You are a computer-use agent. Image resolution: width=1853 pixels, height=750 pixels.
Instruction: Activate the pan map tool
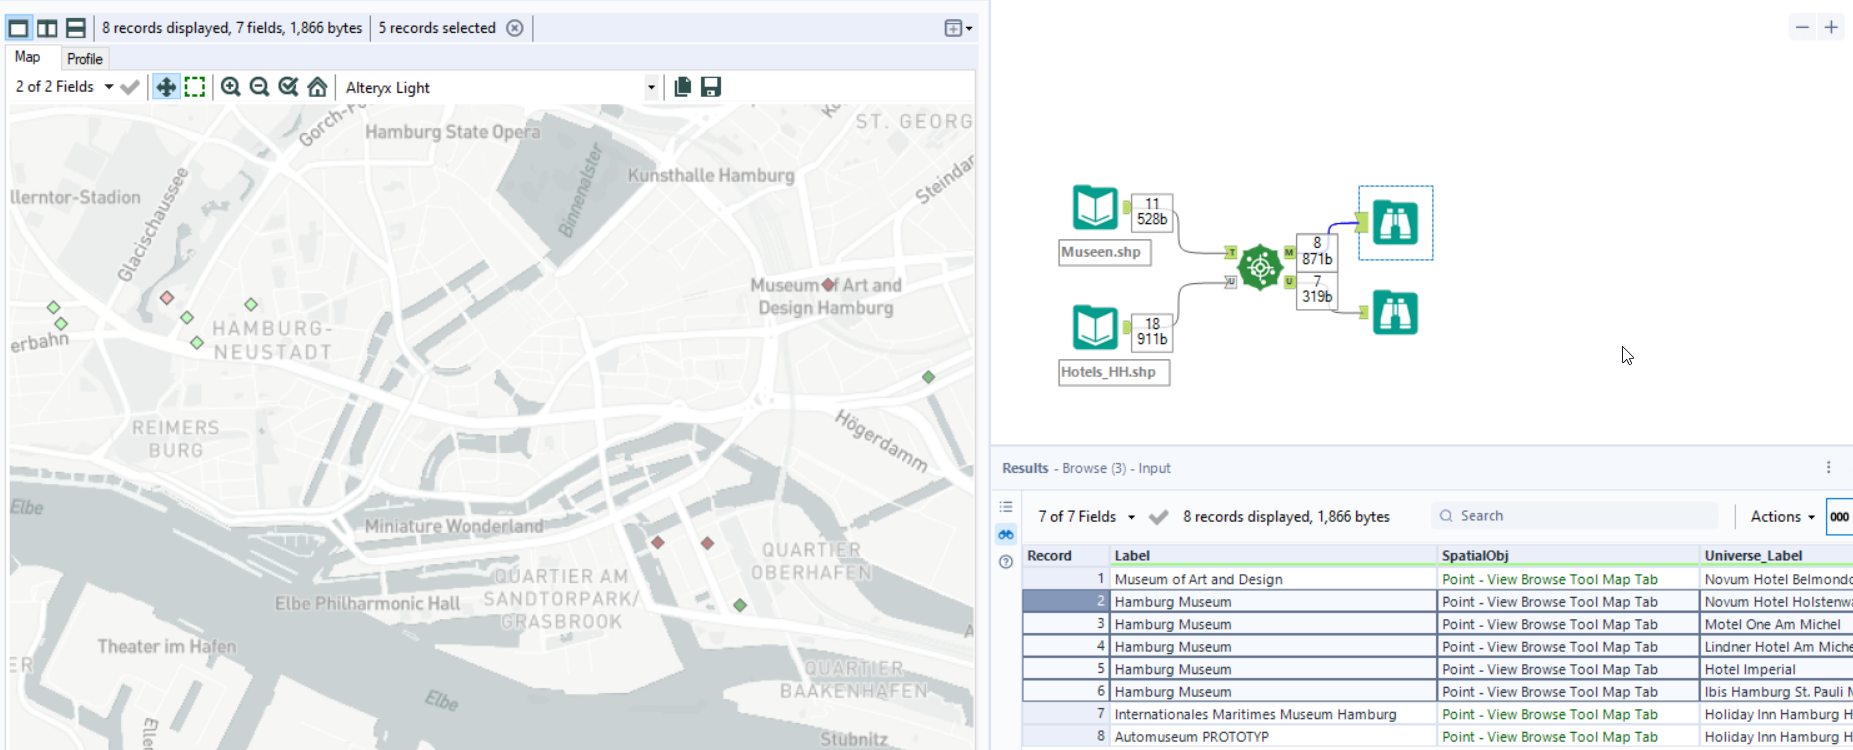(166, 87)
